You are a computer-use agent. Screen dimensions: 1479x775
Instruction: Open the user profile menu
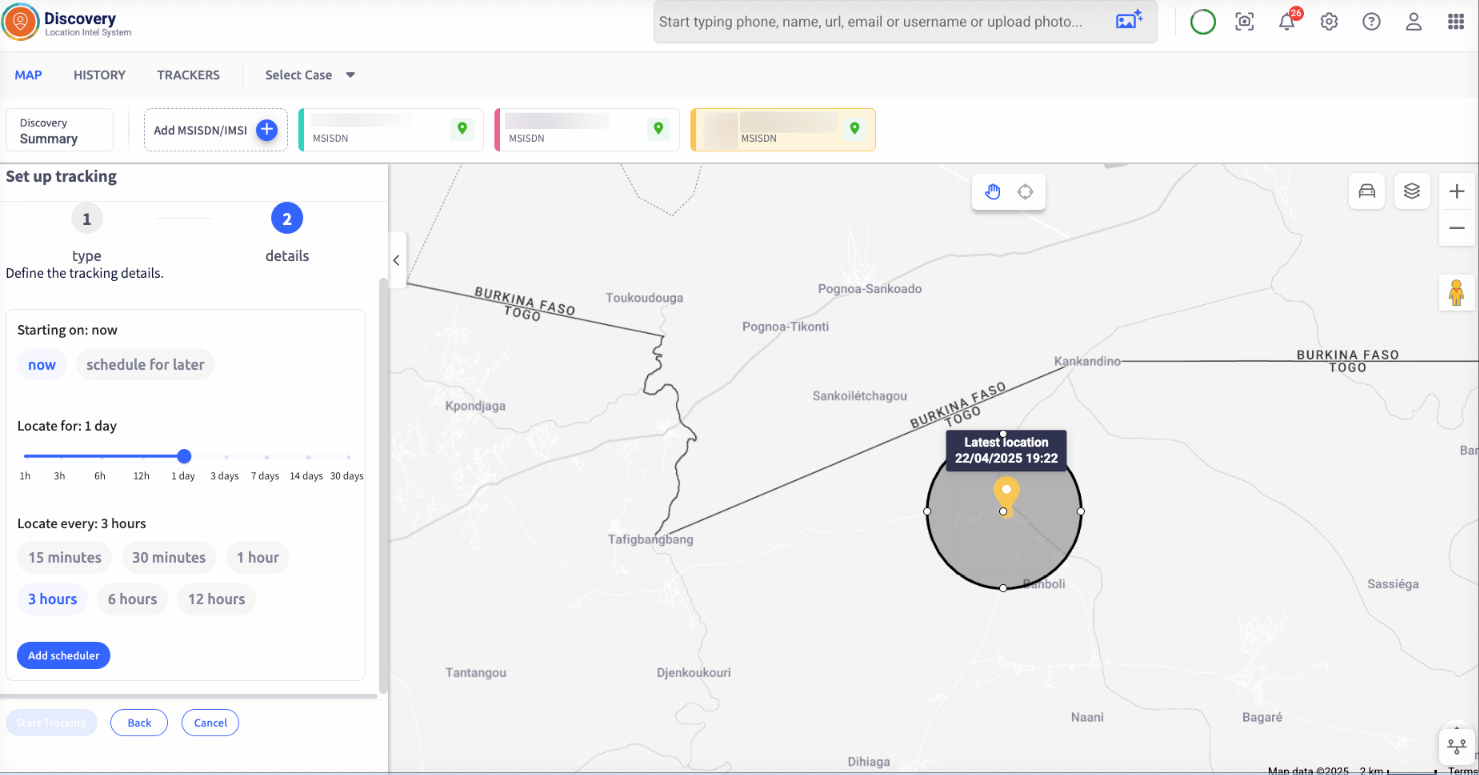[1413, 22]
